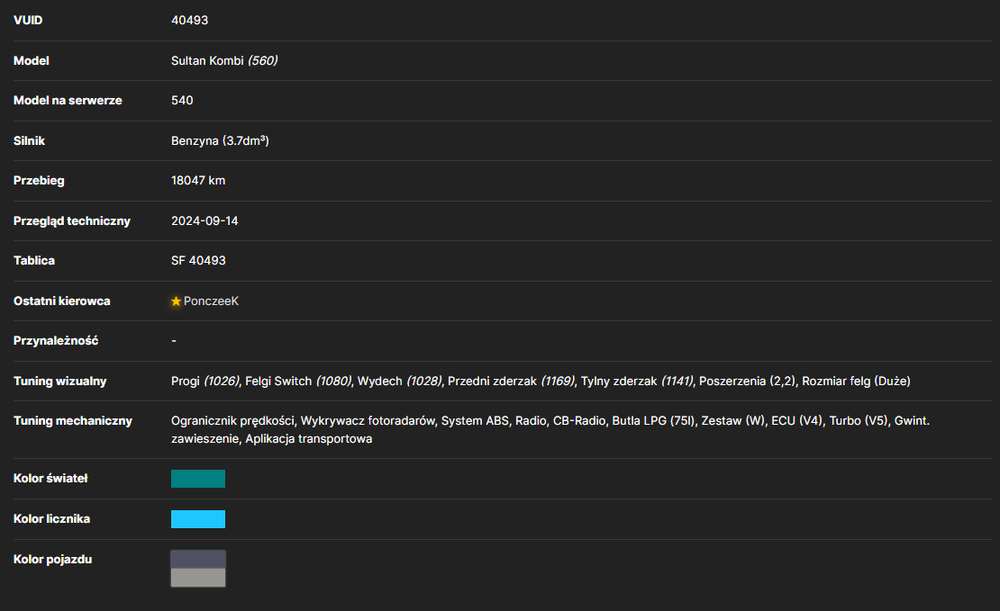Click the Turbo (V5) entry

(858, 420)
